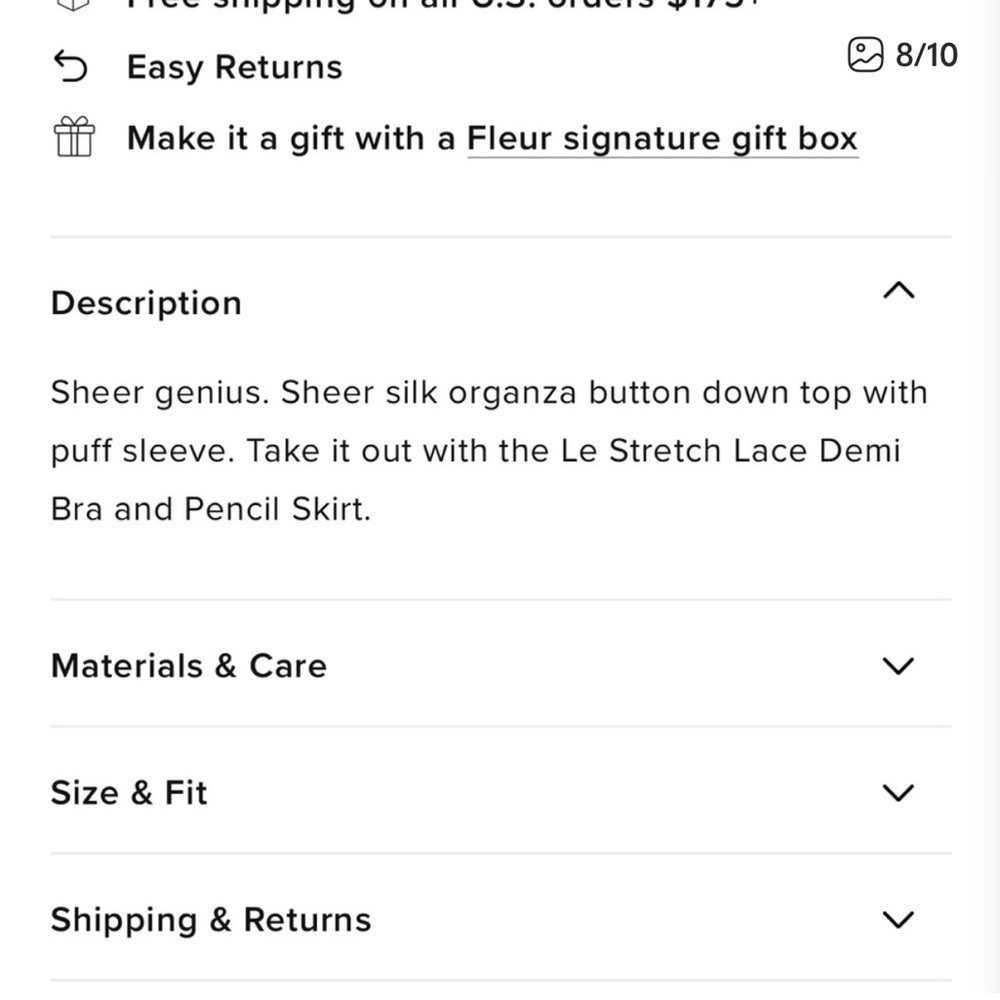1000x1000 pixels.
Task: Expand the Materials & Care chevron
Action: tap(899, 666)
